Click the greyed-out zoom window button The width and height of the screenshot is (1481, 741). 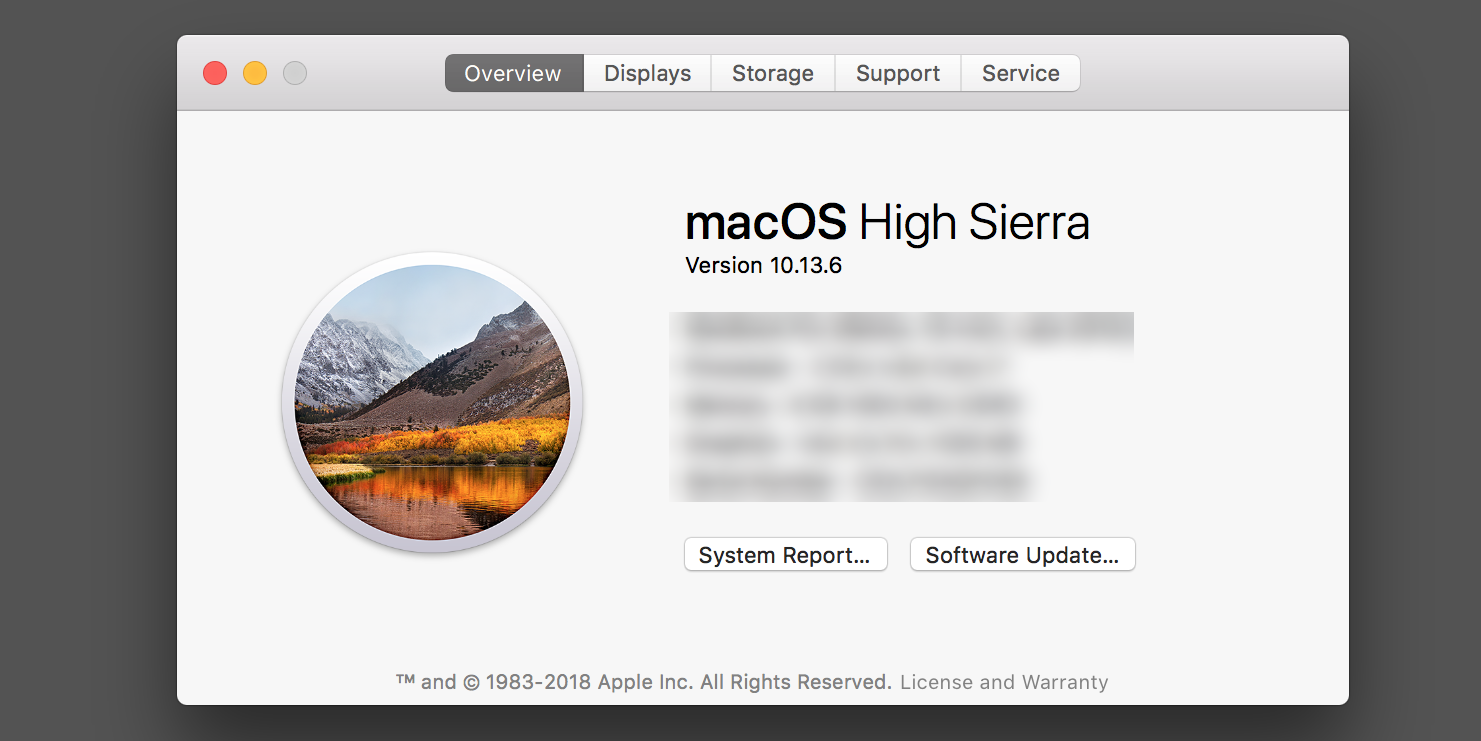click(295, 73)
